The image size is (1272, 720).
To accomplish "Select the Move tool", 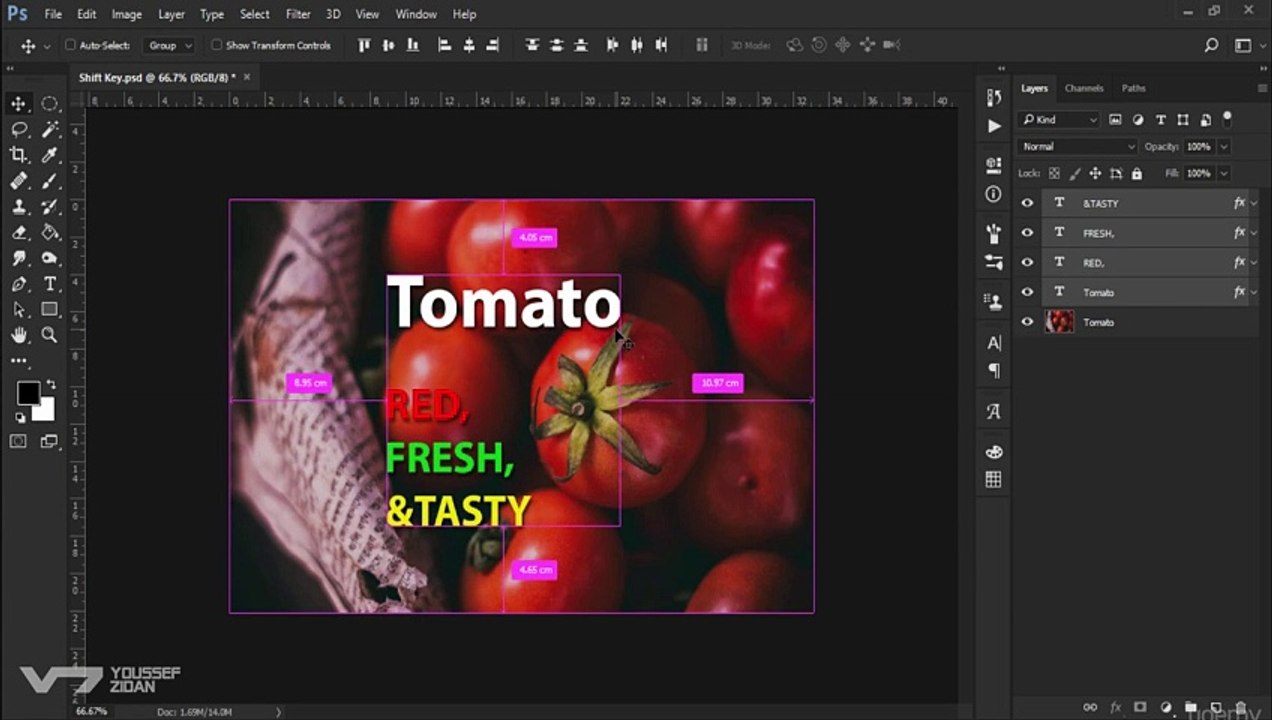I will click(18, 104).
